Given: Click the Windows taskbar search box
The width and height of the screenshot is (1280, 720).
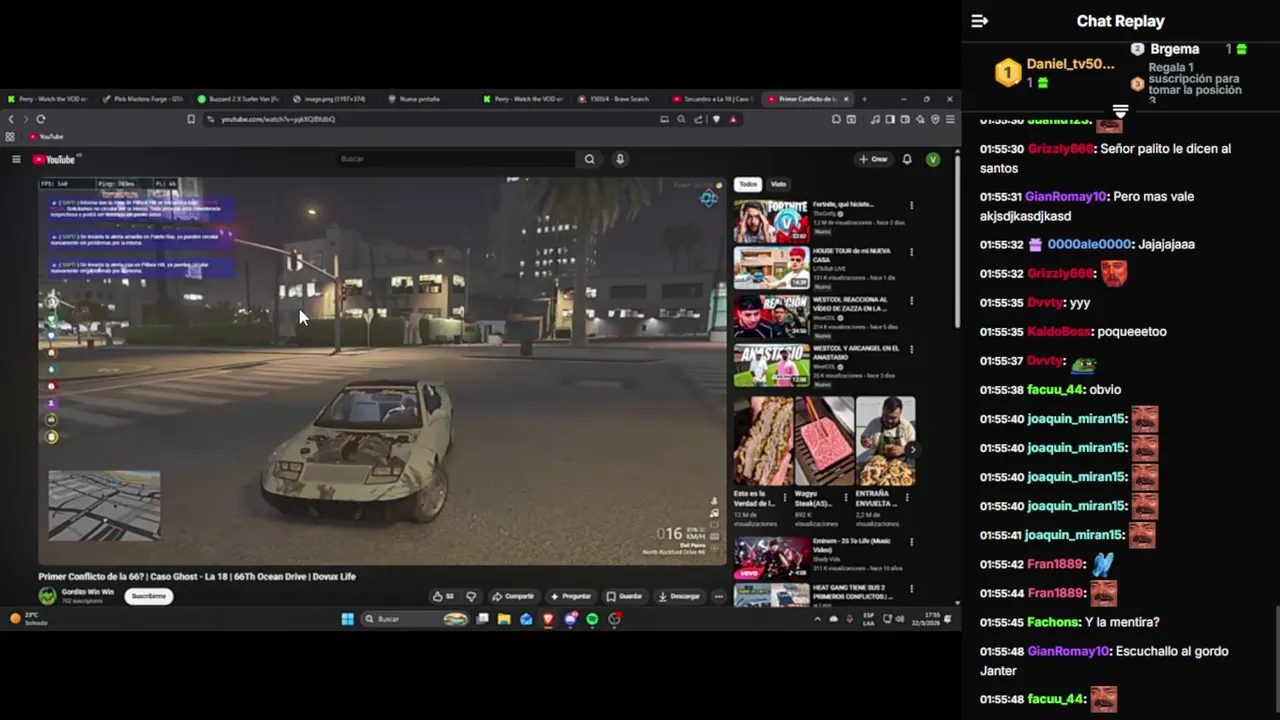Looking at the screenshot, I should 417,619.
